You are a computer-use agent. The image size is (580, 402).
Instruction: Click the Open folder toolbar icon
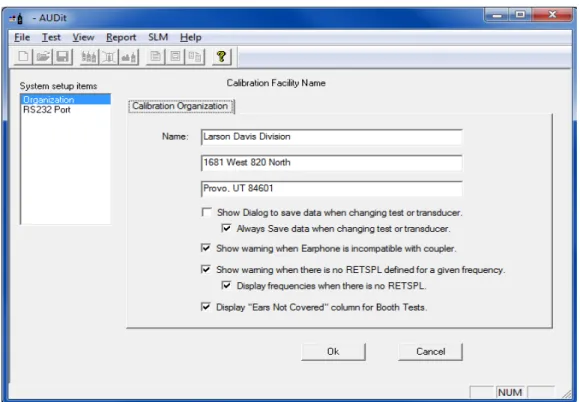[43, 57]
